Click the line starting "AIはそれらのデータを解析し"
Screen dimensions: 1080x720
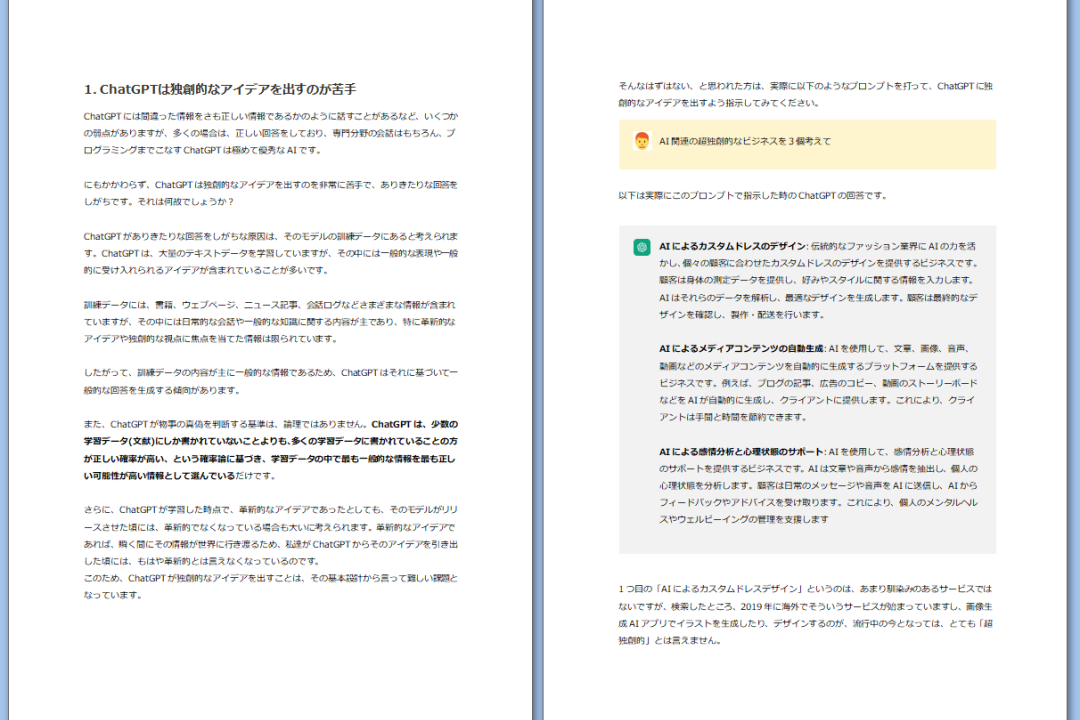[x=818, y=298]
